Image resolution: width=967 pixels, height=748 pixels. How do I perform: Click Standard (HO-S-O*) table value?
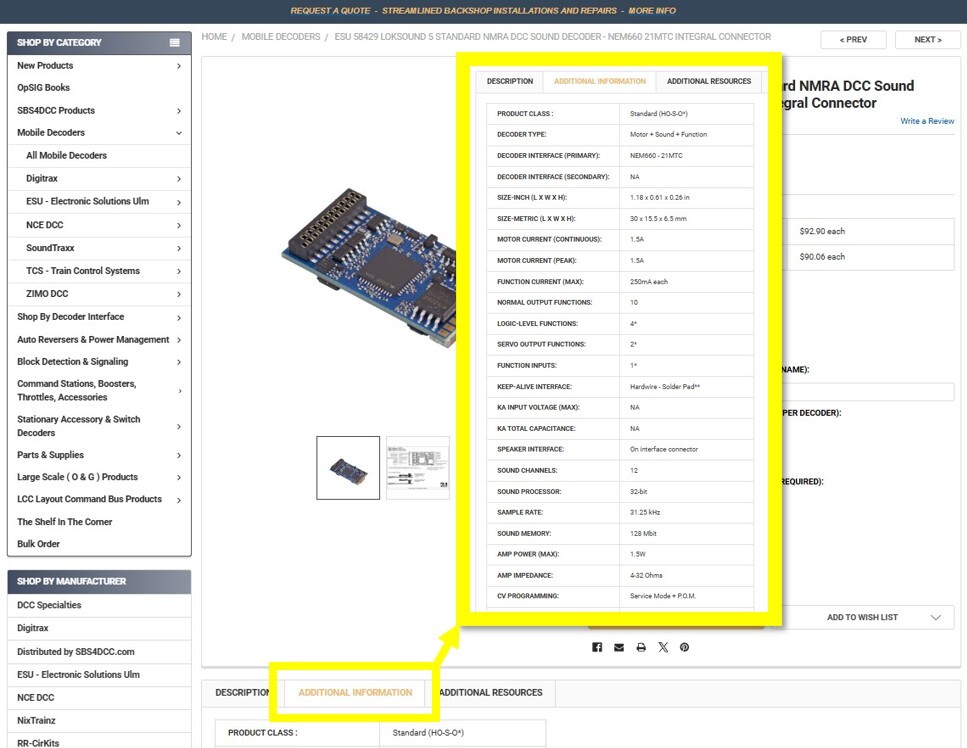click(x=428, y=733)
